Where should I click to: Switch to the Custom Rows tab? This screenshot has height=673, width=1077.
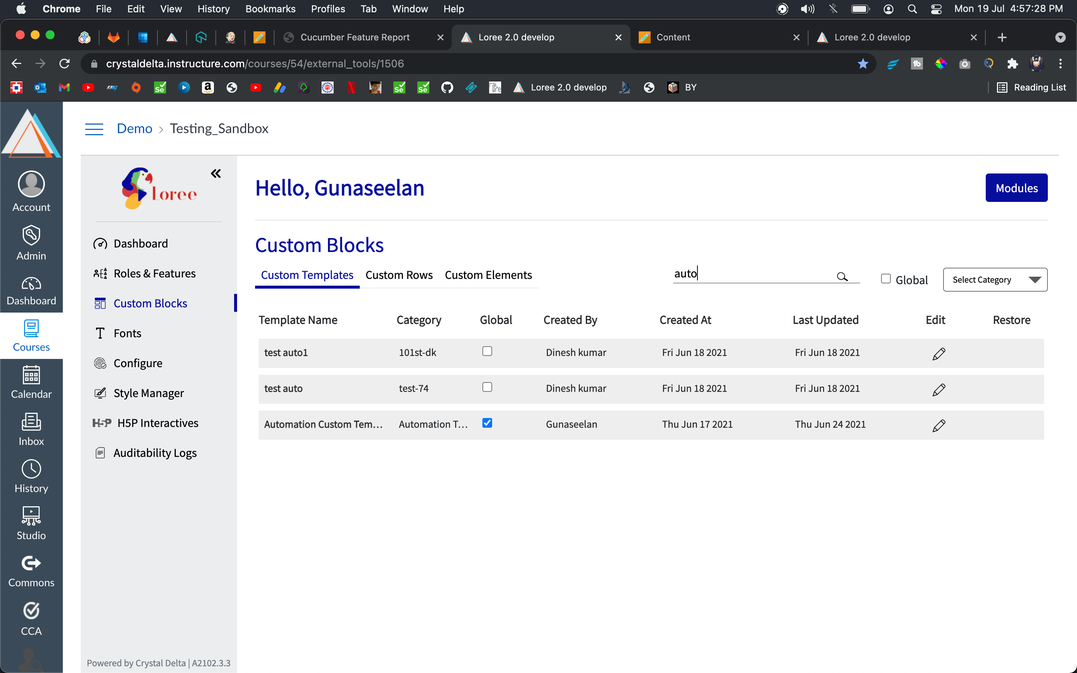pyautogui.click(x=399, y=275)
